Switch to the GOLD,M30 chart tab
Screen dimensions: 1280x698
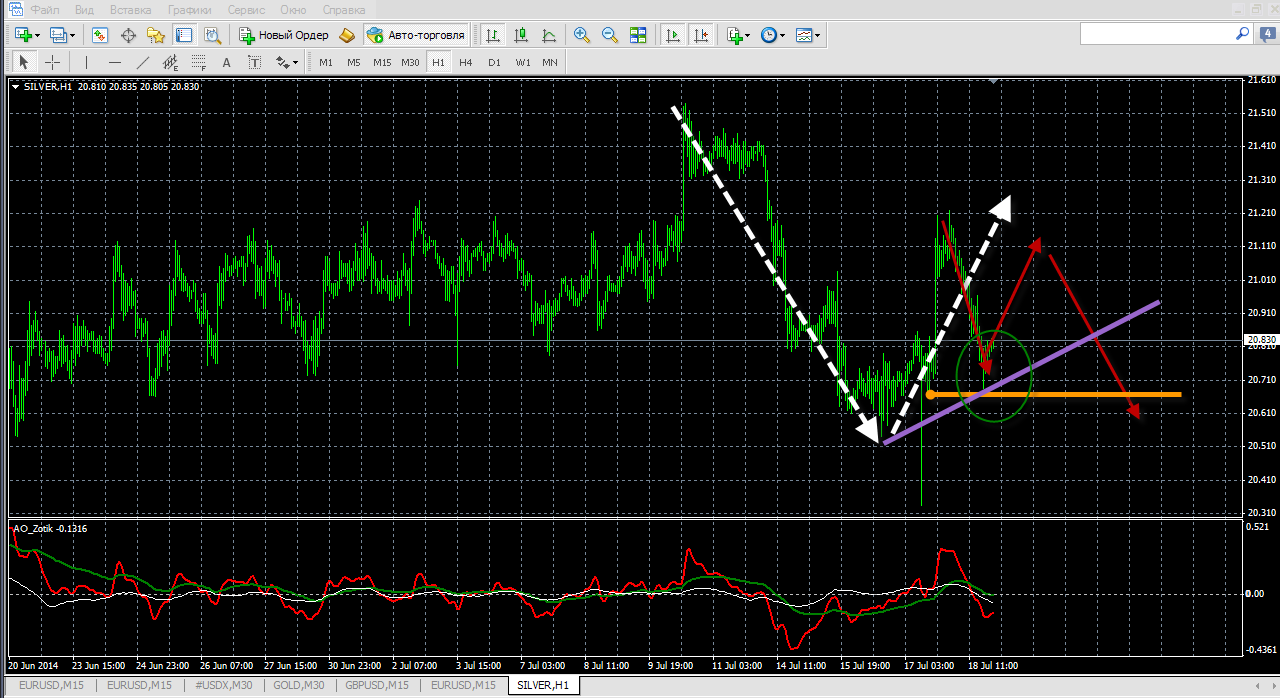pos(298,685)
